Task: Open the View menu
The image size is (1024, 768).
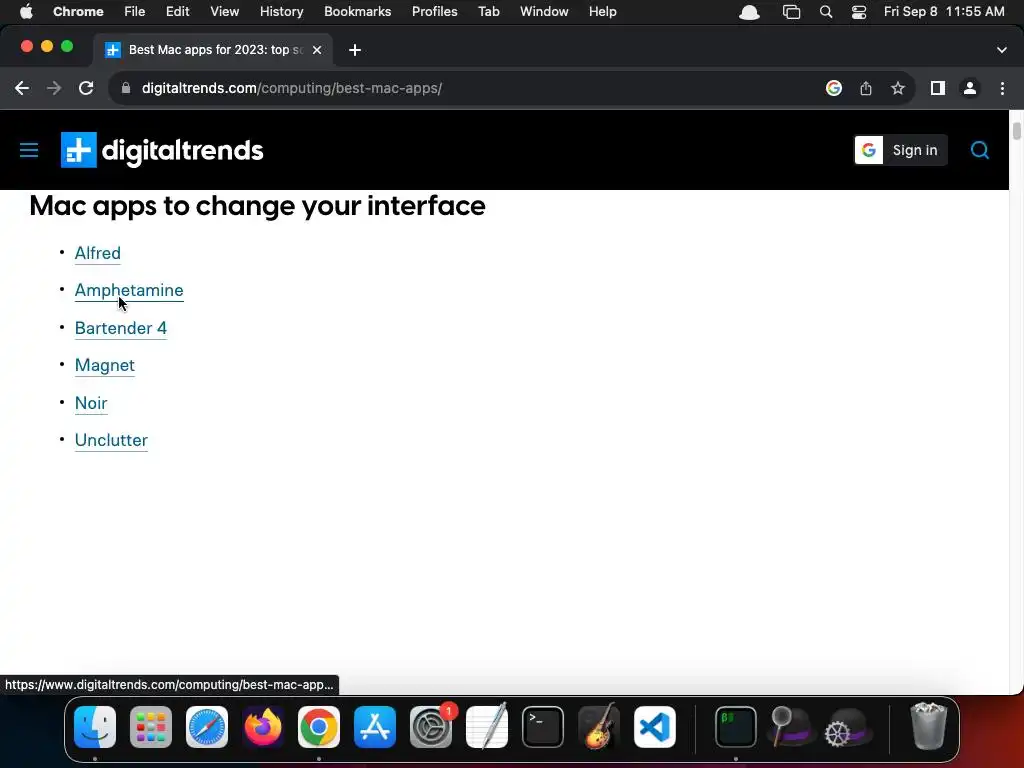Action: [x=225, y=12]
